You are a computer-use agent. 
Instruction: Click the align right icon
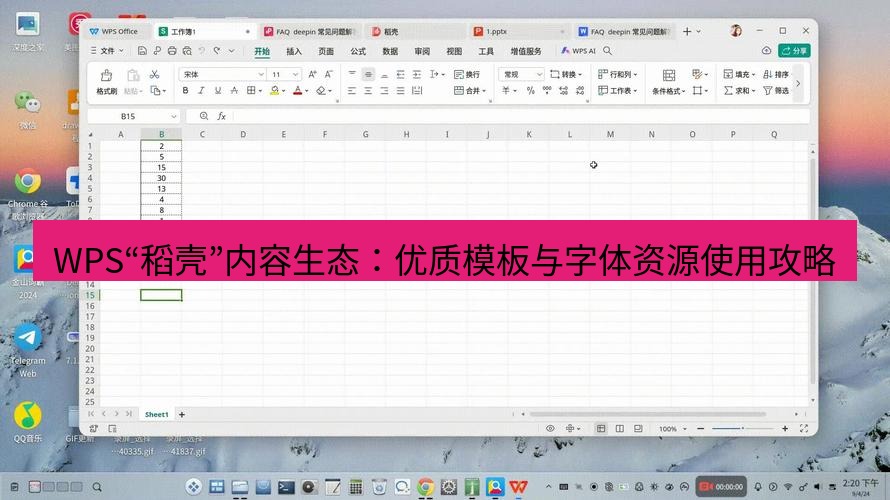coord(384,91)
